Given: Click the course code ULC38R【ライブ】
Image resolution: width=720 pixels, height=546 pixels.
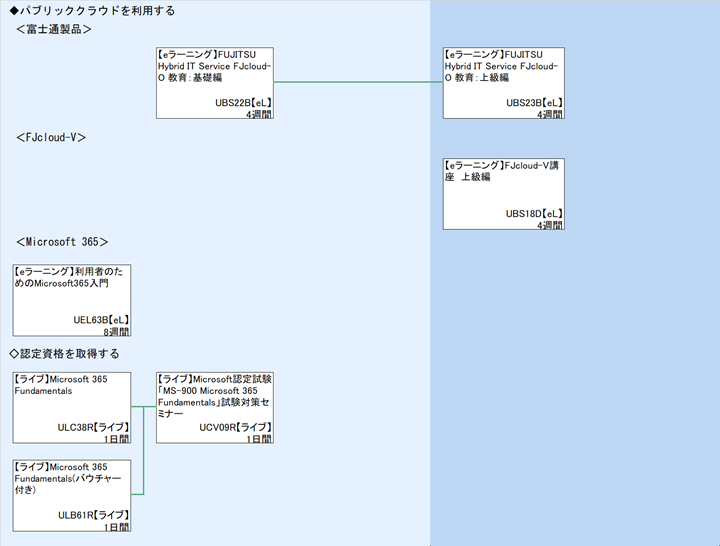Looking at the screenshot, I should coord(93,428).
